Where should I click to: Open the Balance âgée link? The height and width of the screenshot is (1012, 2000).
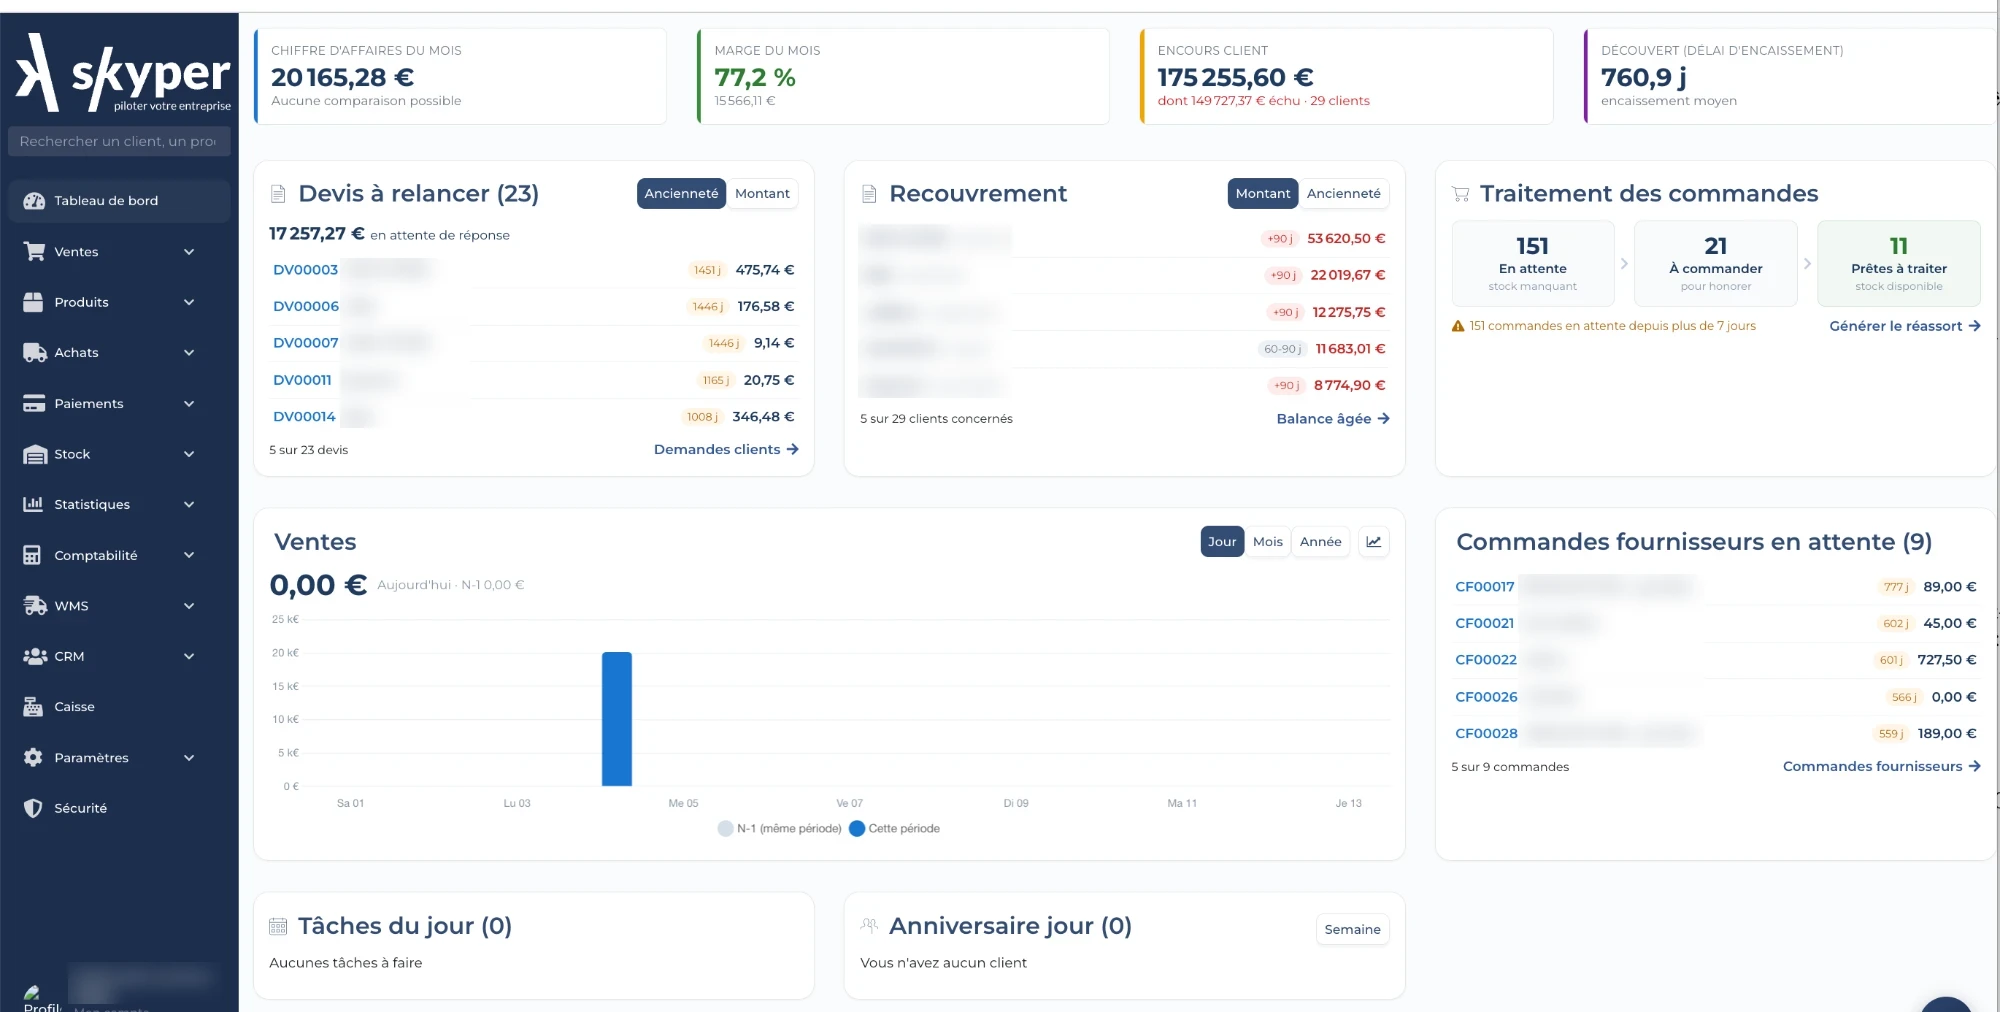pos(1333,419)
